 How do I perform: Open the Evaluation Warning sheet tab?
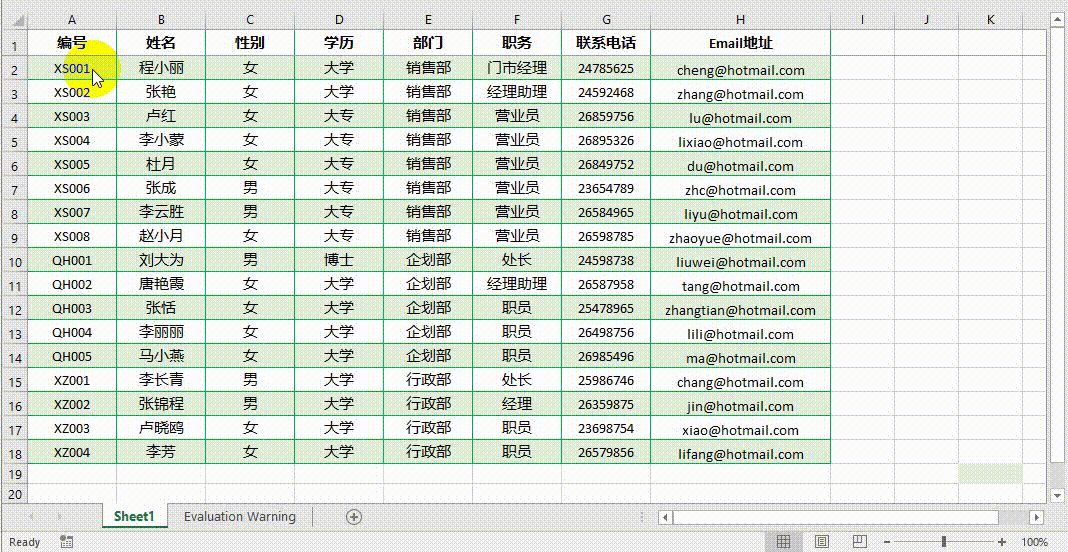pyautogui.click(x=240, y=517)
